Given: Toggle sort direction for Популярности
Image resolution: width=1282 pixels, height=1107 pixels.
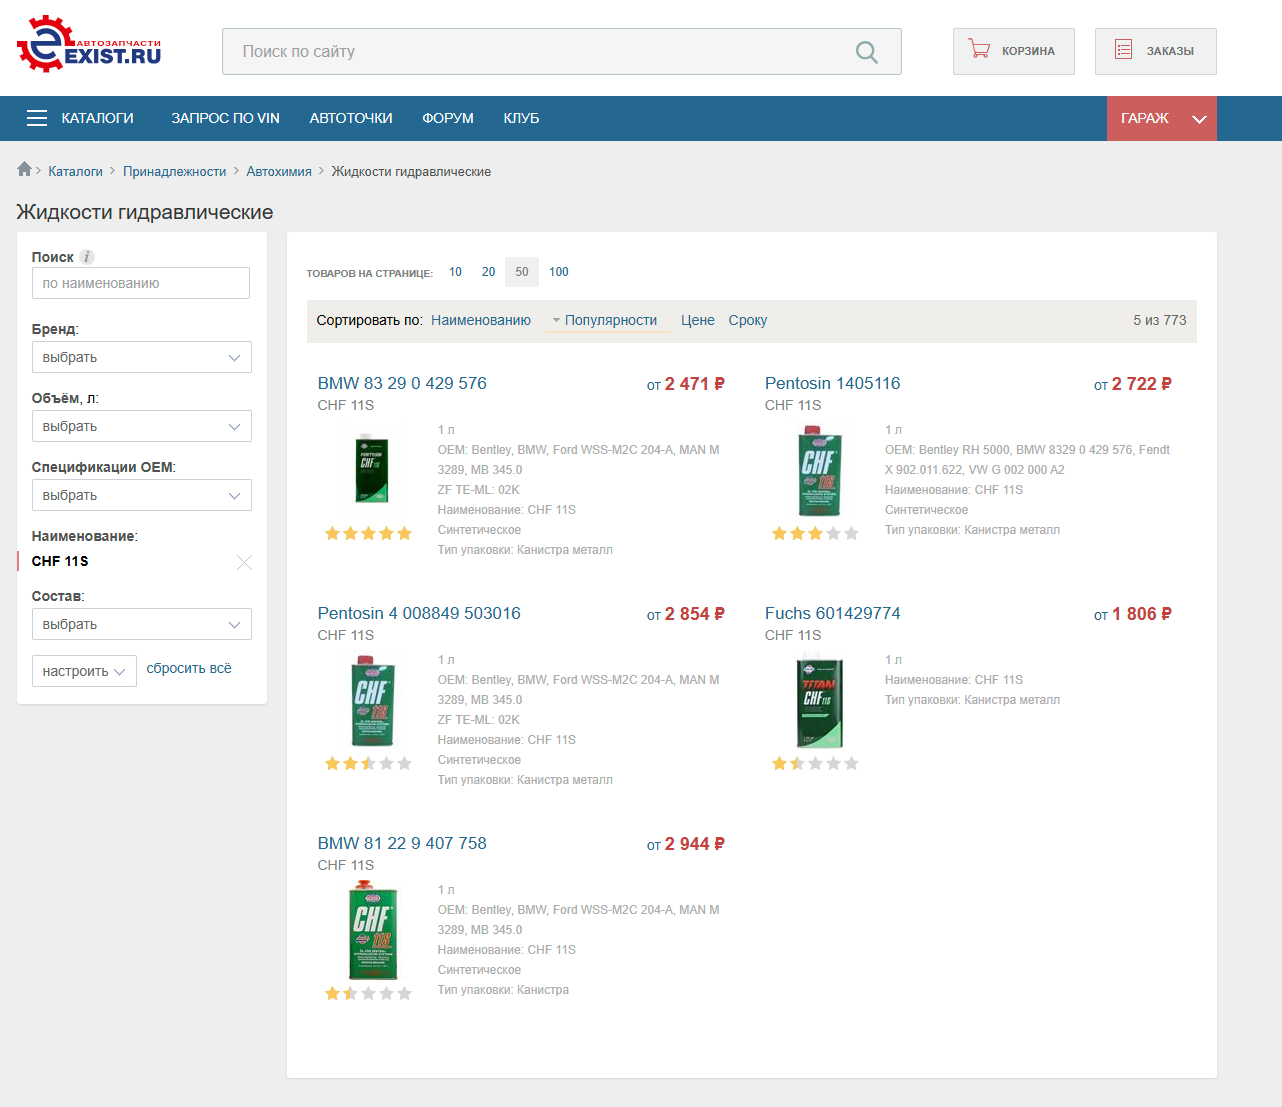Looking at the screenshot, I should pyautogui.click(x=556, y=321).
